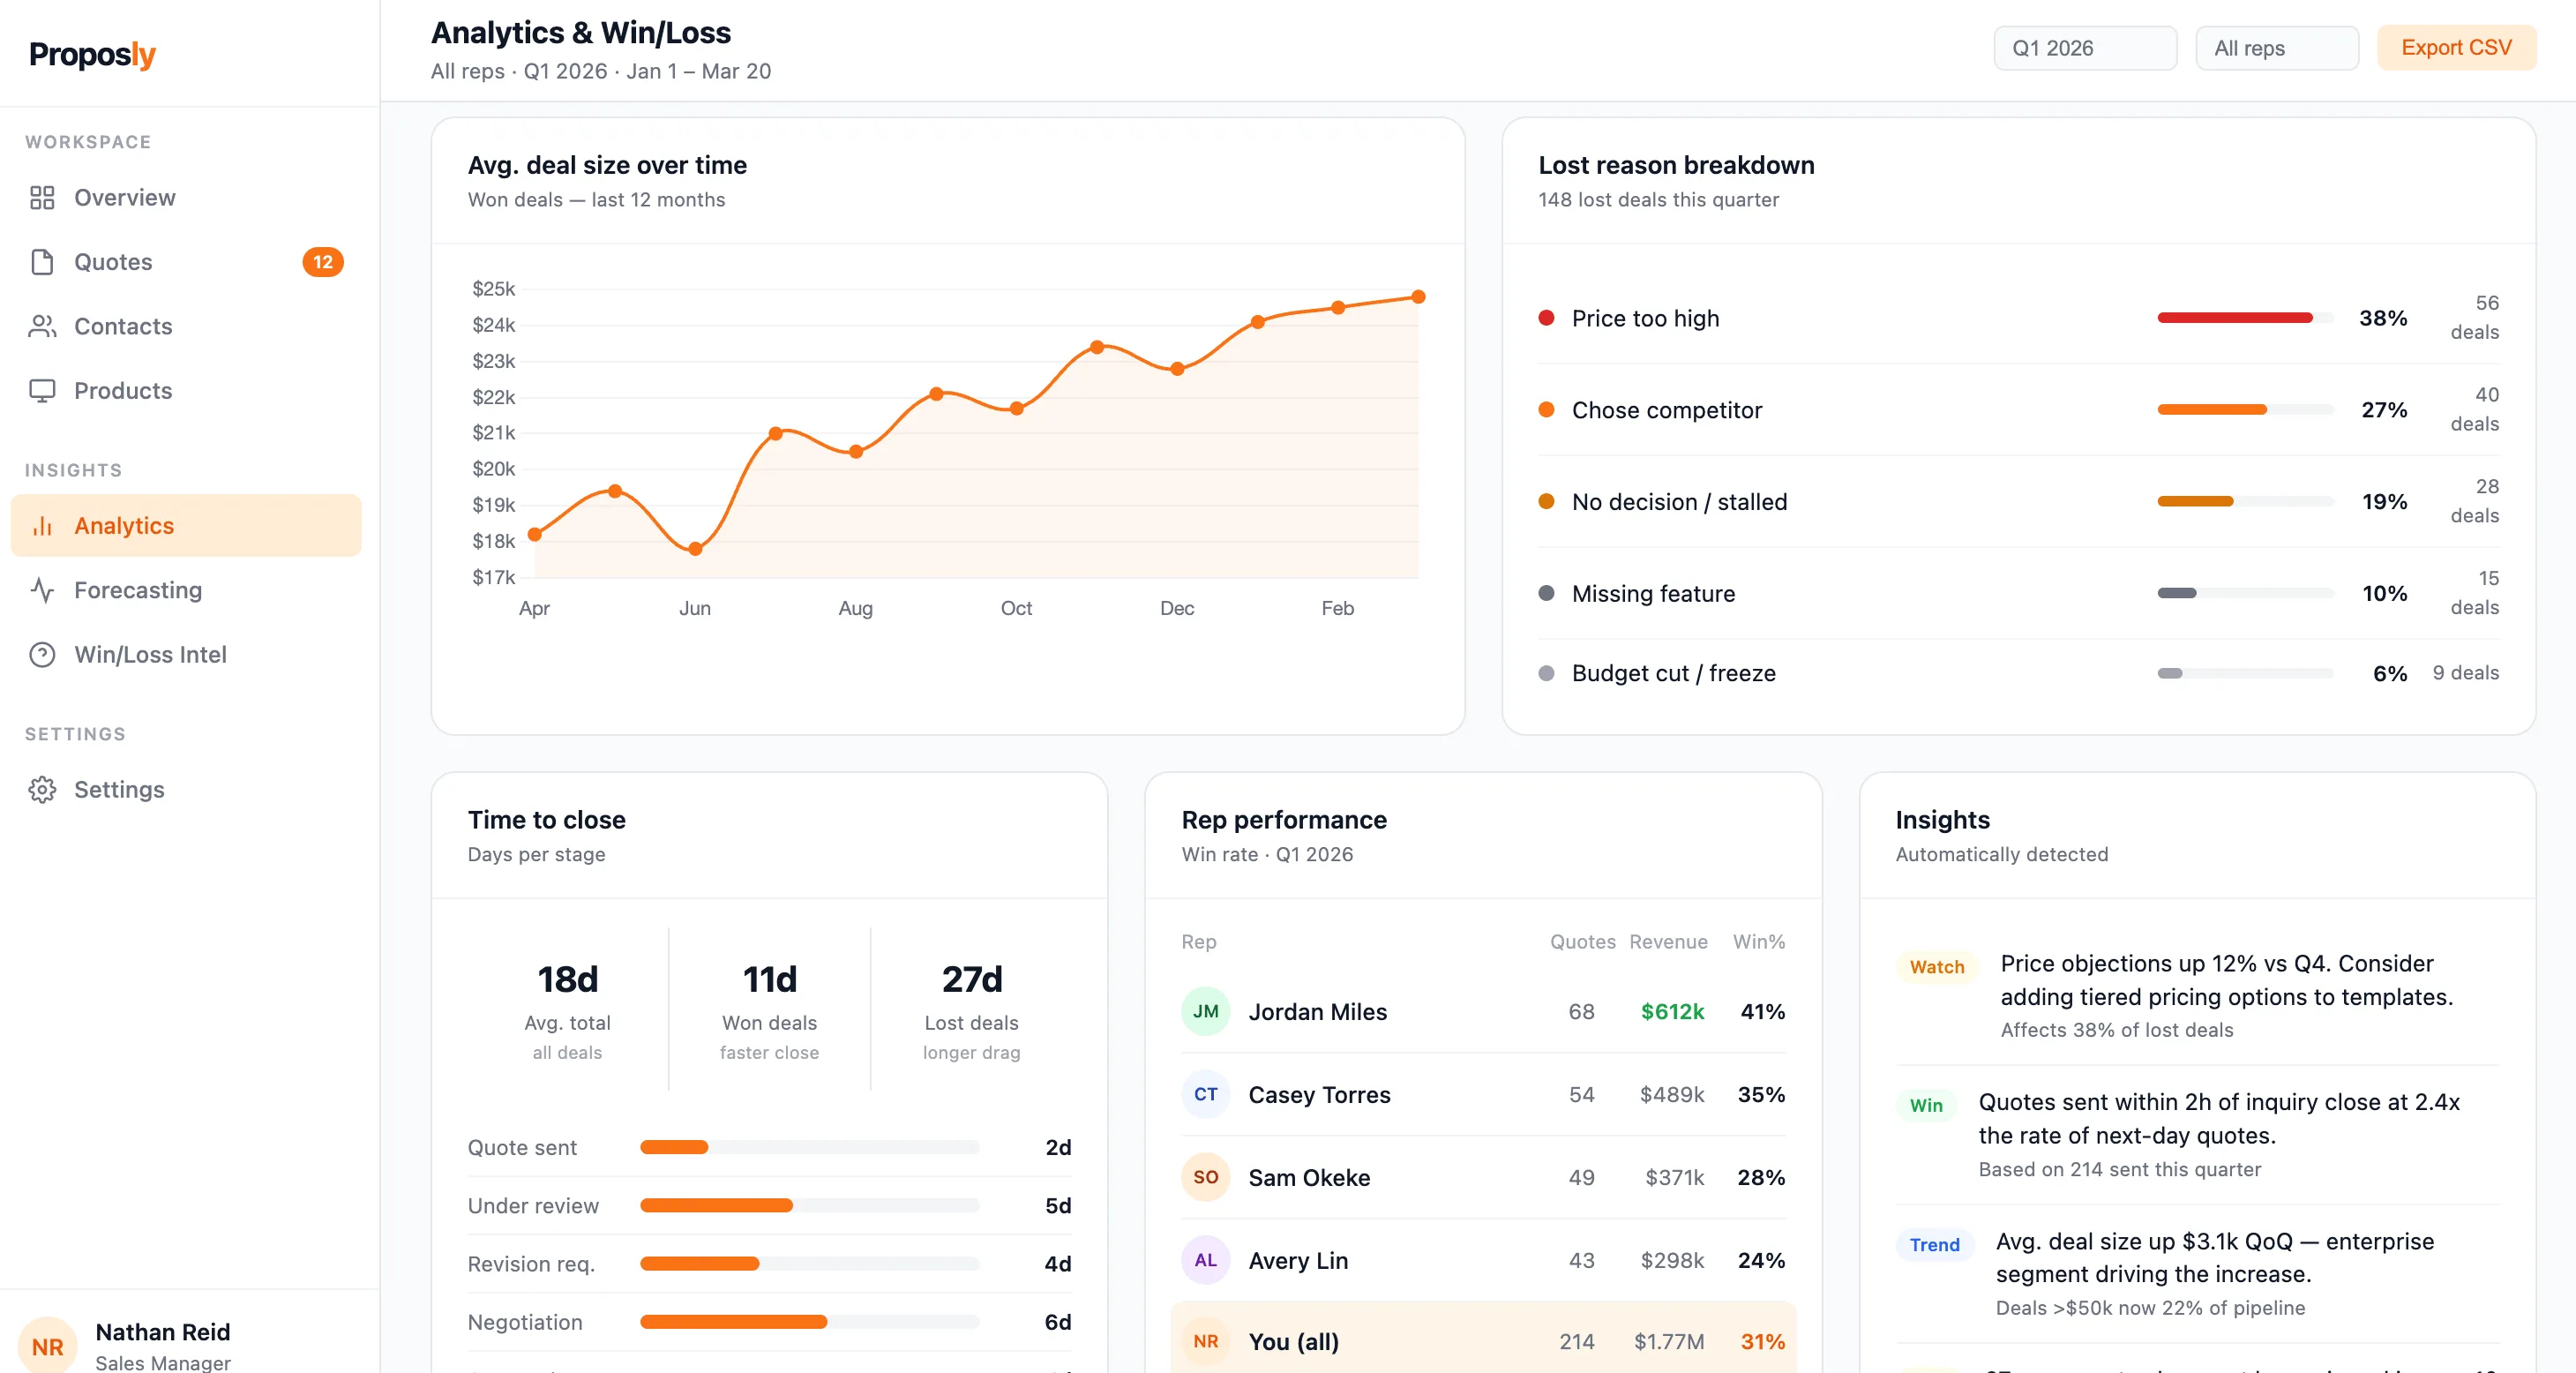2576x1373 pixels.
Task: Click the Watch insight tag
Action: 1937,967
